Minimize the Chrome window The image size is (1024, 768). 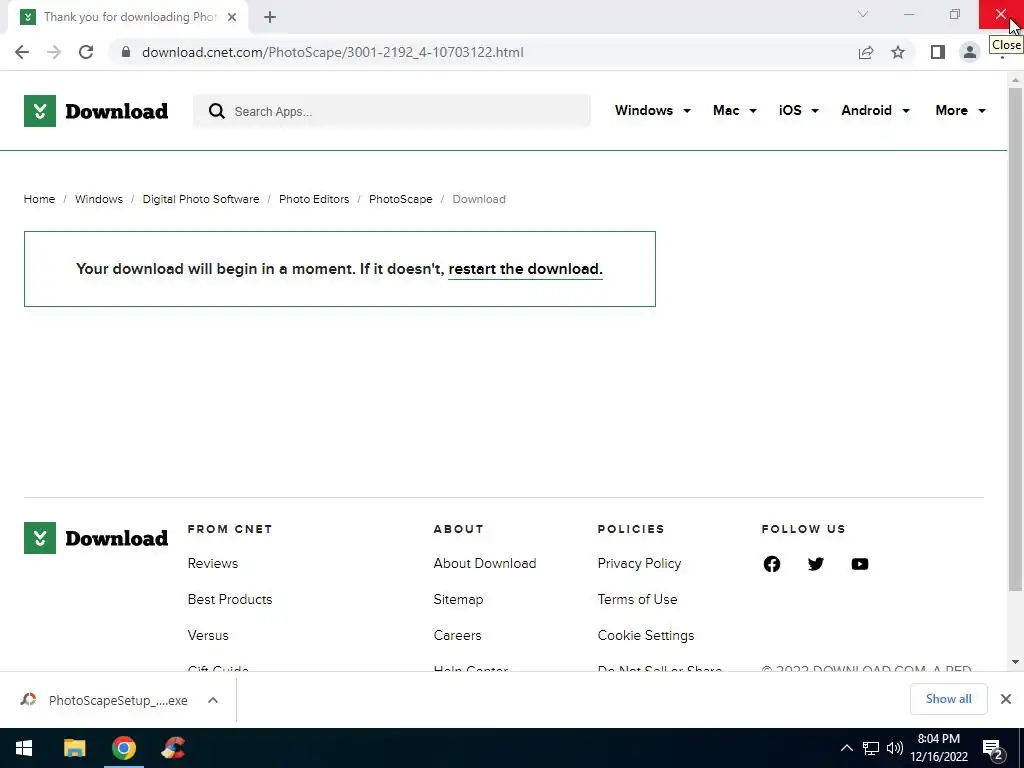908,14
